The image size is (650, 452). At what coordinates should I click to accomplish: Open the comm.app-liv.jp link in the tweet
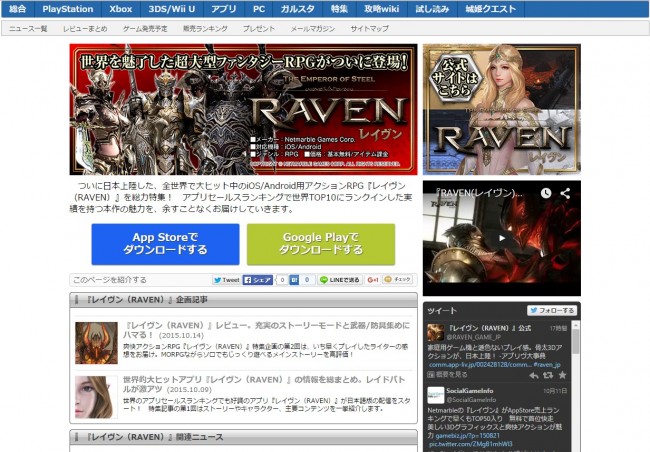(x=480, y=365)
